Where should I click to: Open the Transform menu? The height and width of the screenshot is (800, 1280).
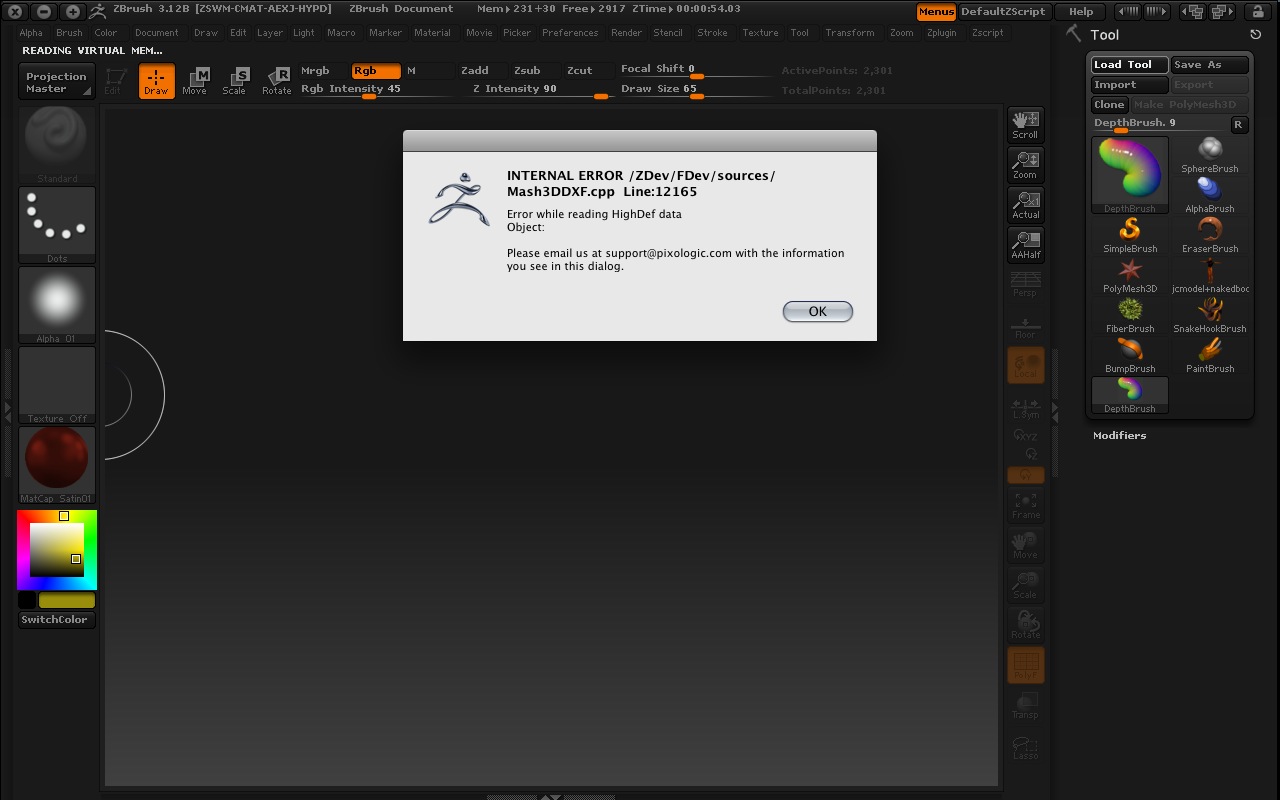coord(850,33)
